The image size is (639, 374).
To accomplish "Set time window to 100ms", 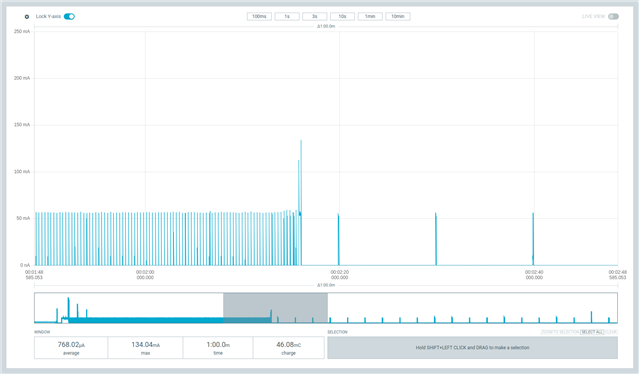I will point(259,16).
